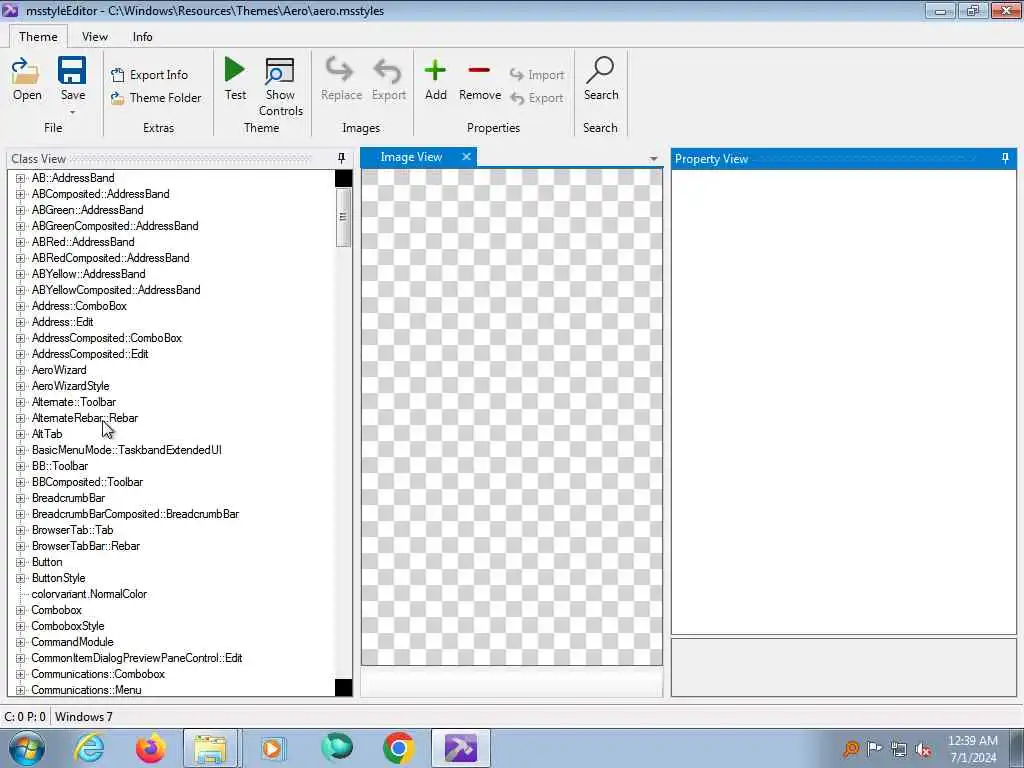1024x768 pixels.
Task: Launch Internet Explorer from taskbar
Action: 89,748
